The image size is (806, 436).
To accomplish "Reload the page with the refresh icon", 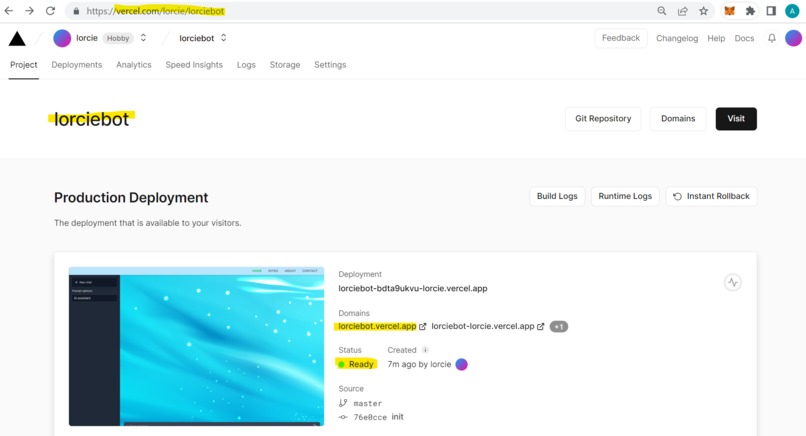I will (50, 11).
